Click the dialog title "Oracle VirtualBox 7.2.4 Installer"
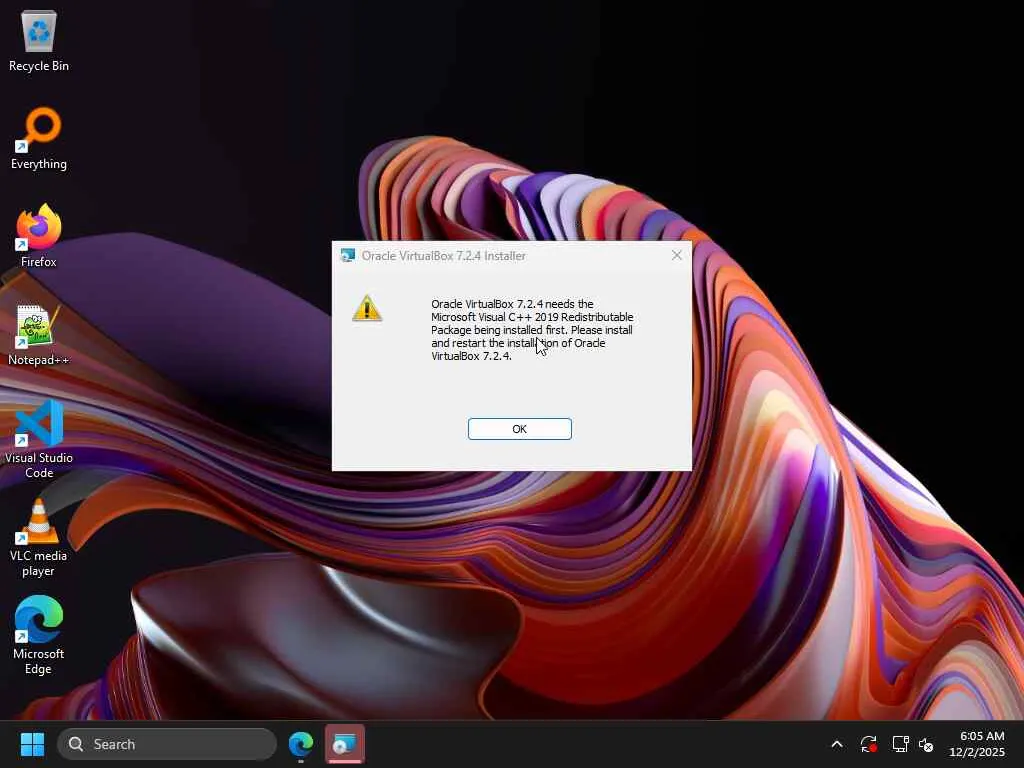This screenshot has width=1024, height=768. (443, 256)
